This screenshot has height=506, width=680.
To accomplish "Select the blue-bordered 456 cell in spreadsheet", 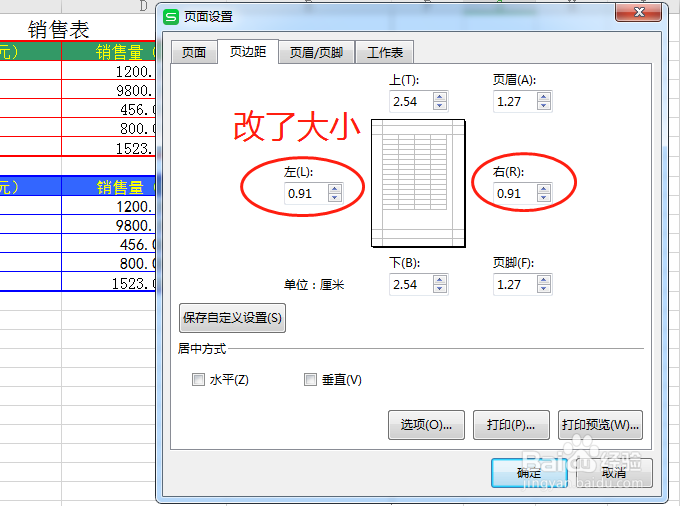I will [108, 244].
